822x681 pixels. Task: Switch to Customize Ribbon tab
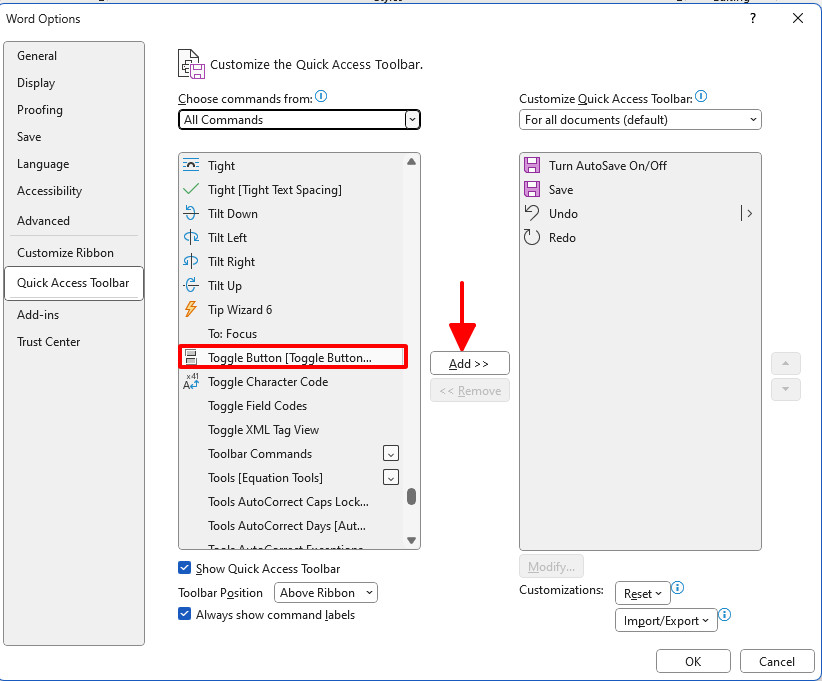pos(74,253)
